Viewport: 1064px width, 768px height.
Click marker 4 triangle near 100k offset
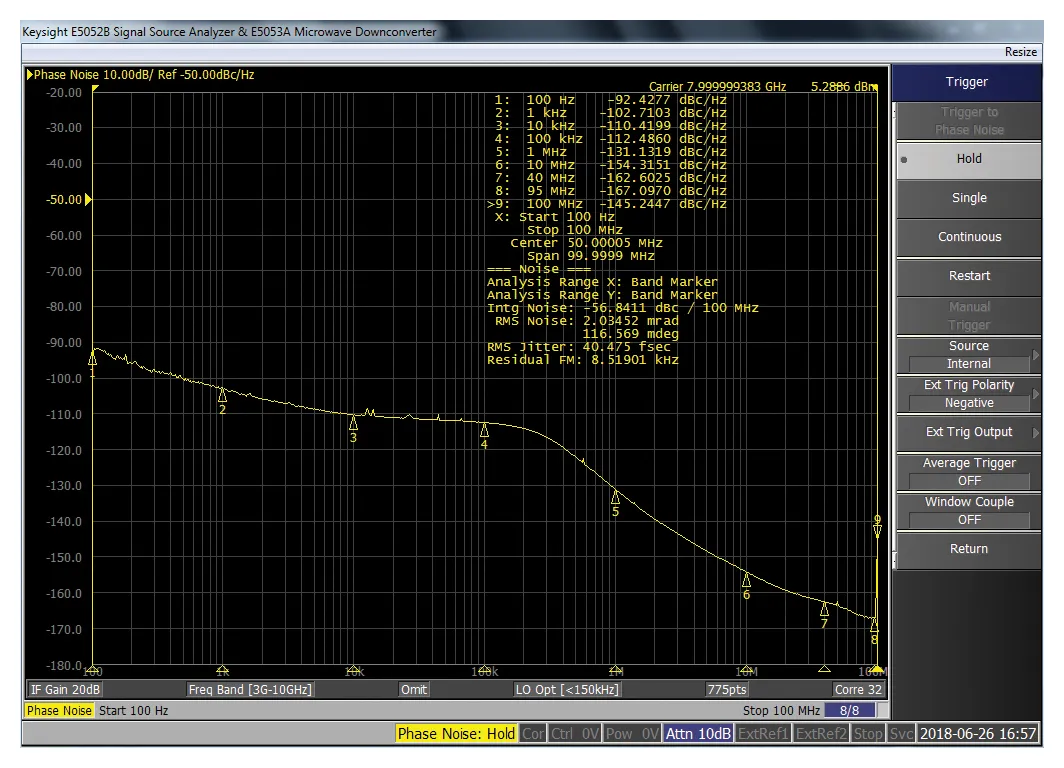coord(484,430)
